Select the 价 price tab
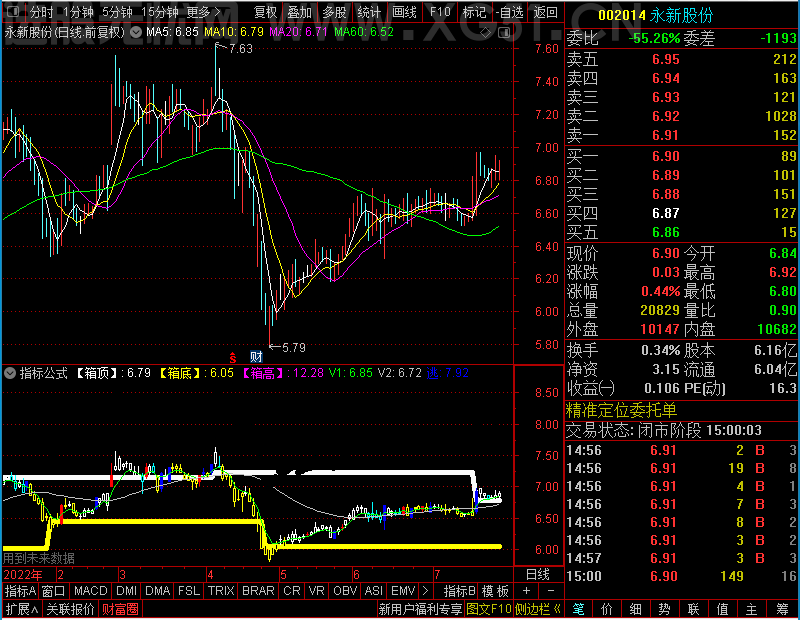 pos(607,609)
